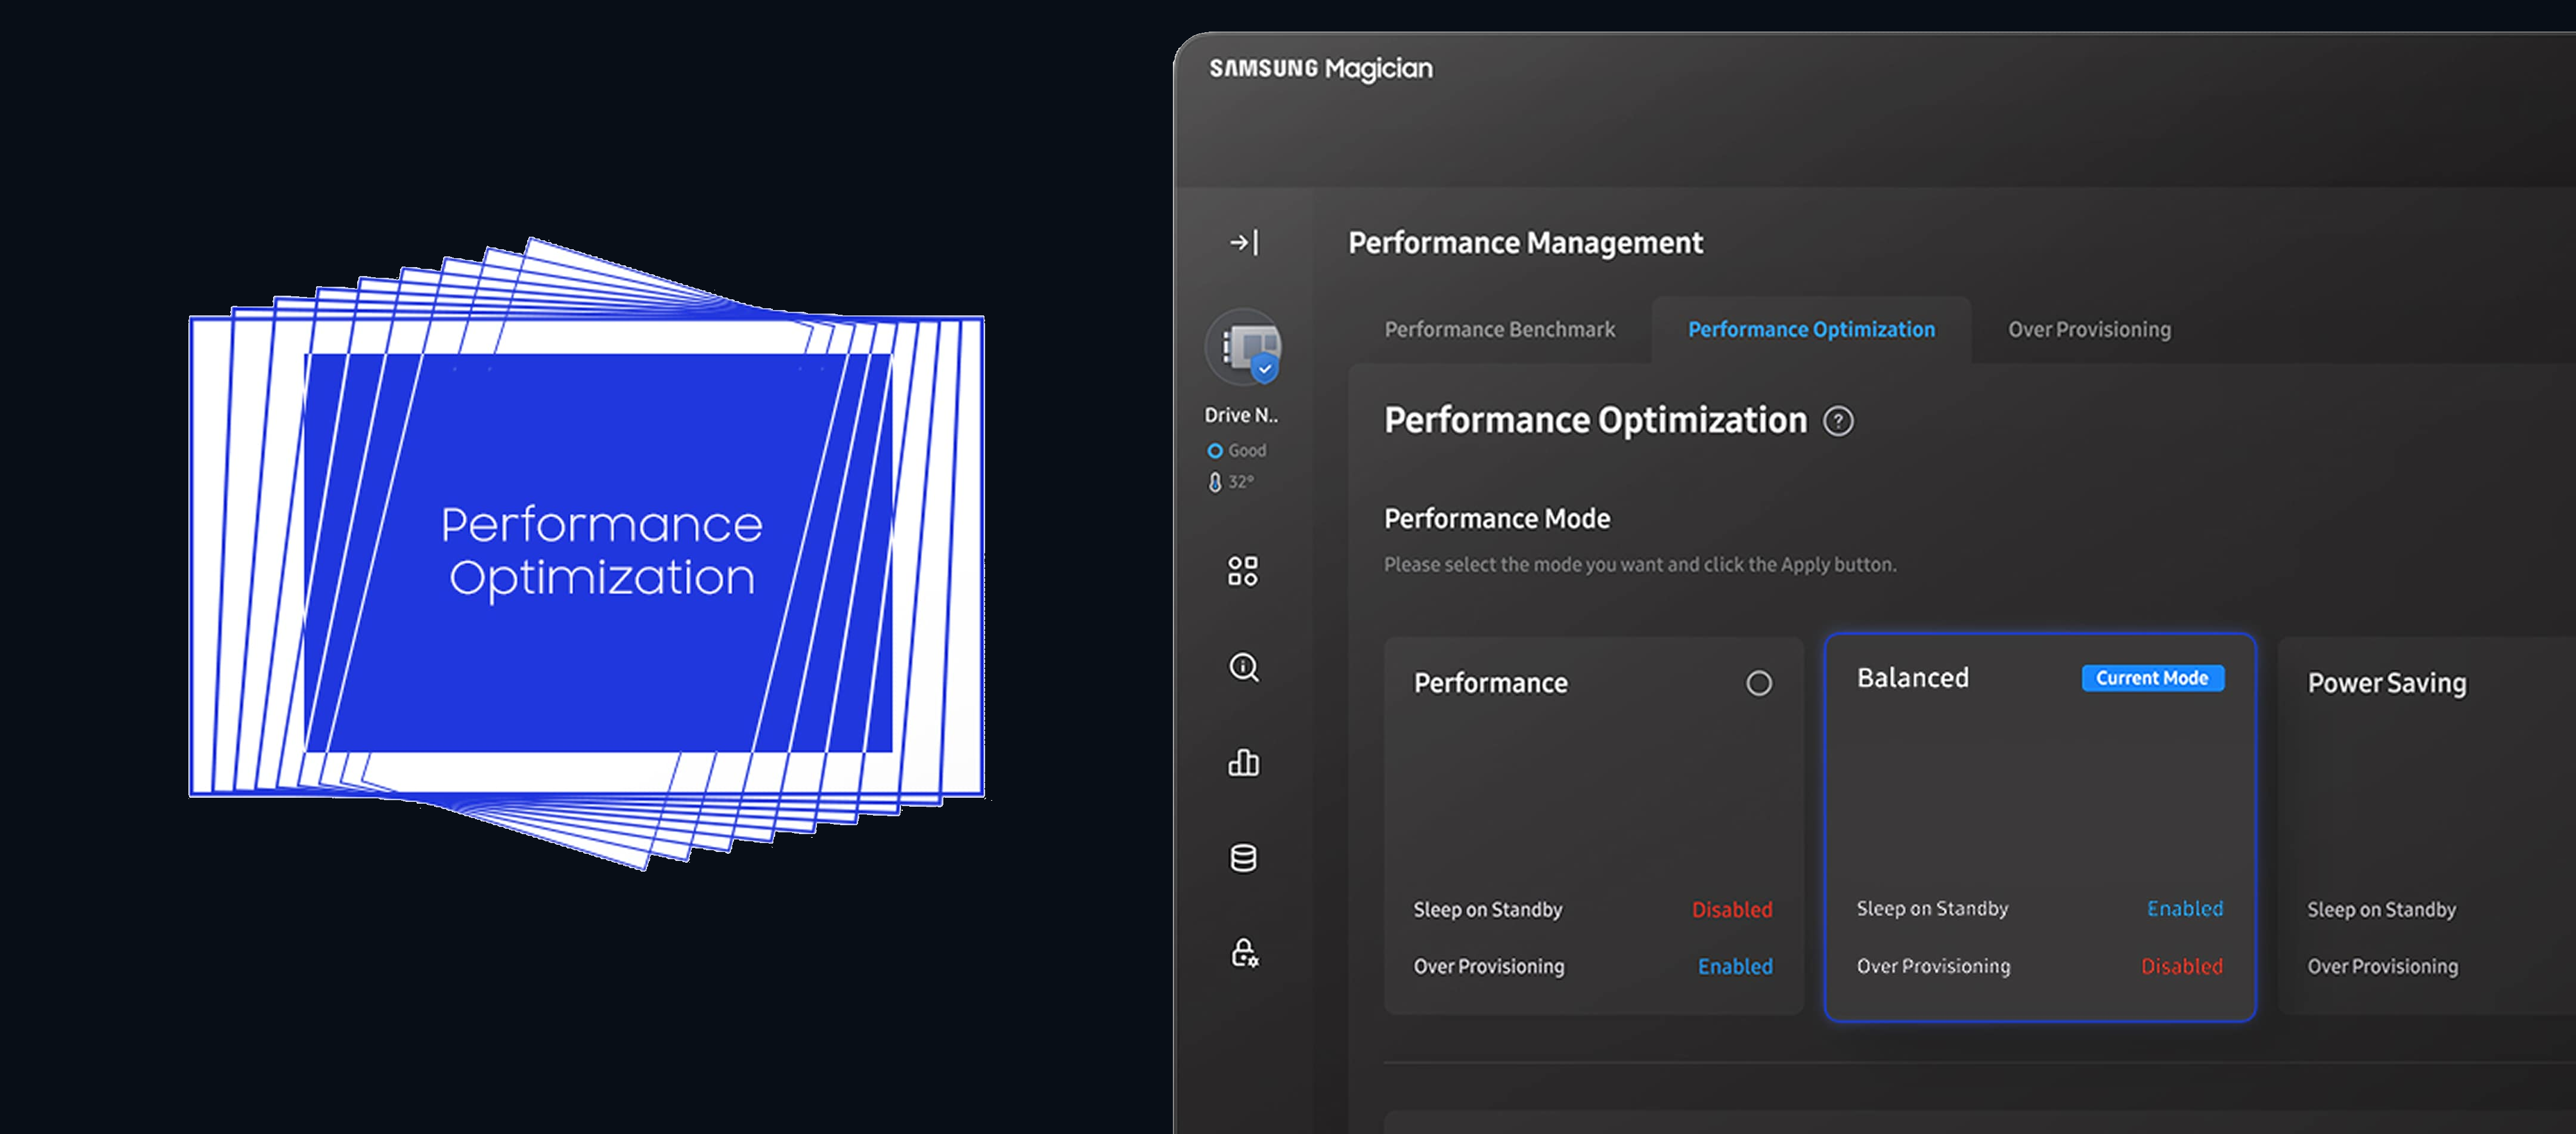Choose the Power Saving mode card
Screen dimensions: 2576x1134
2427,827
